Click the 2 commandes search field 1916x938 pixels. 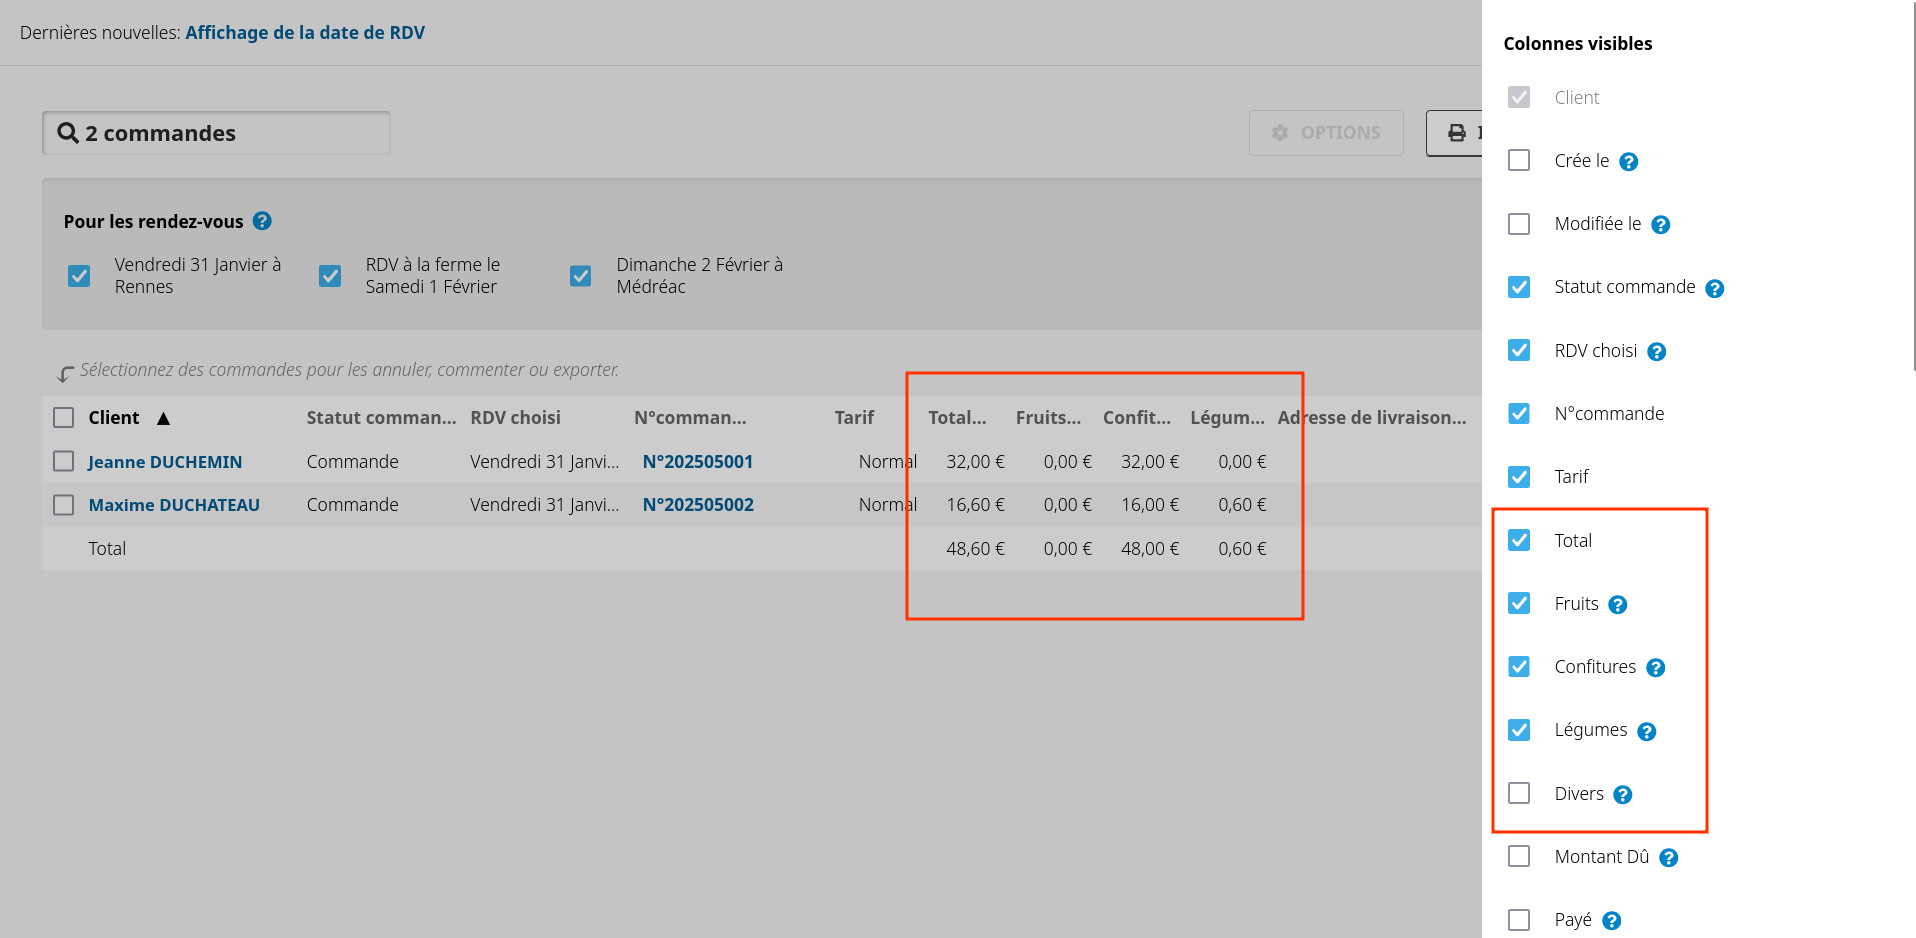click(x=216, y=133)
